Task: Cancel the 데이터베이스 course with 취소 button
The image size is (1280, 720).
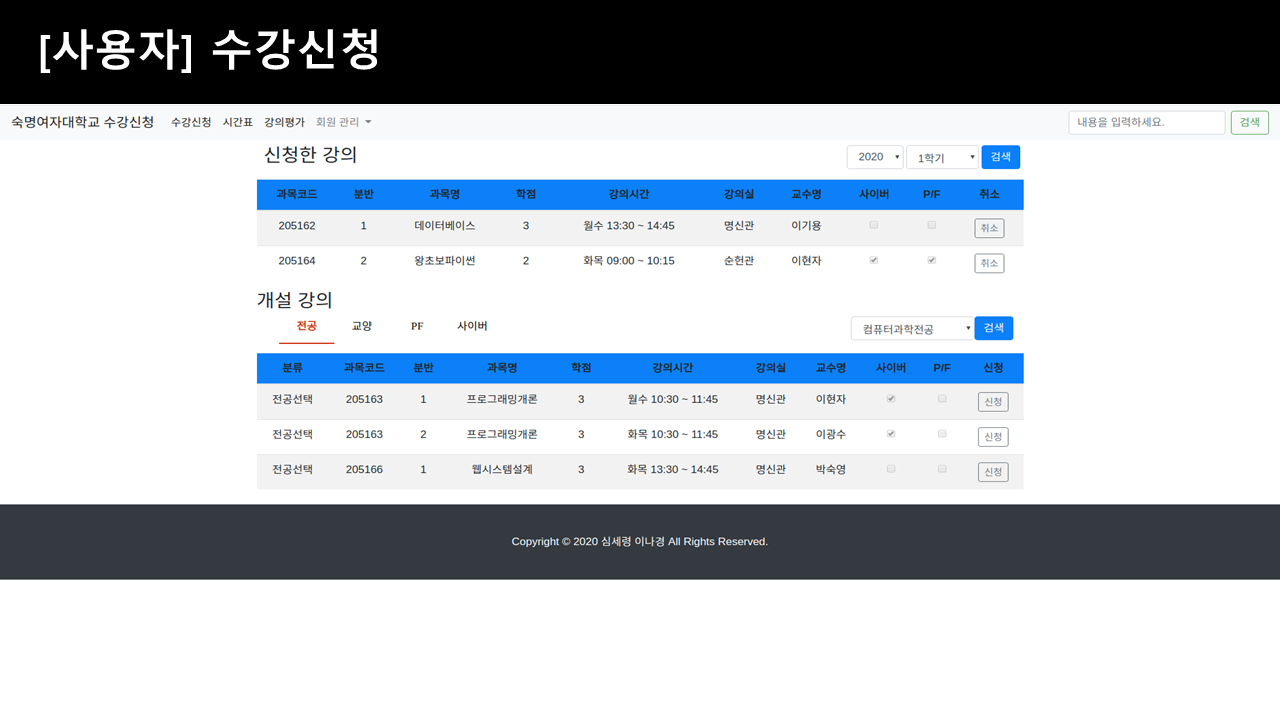Action: pos(989,228)
